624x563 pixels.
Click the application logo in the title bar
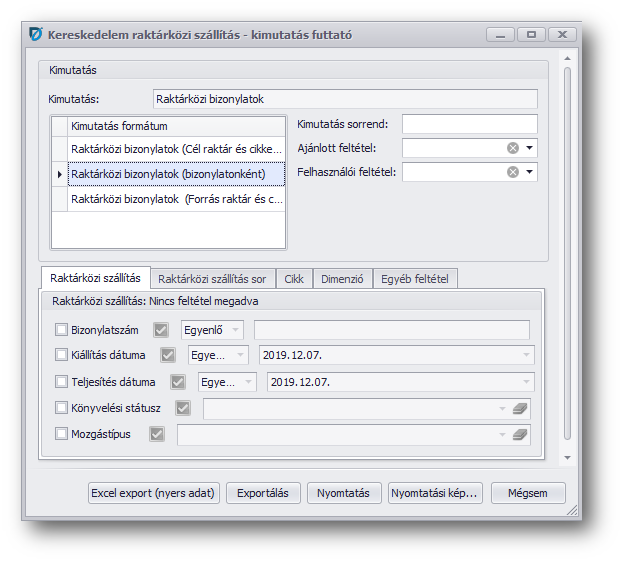tap(35, 34)
